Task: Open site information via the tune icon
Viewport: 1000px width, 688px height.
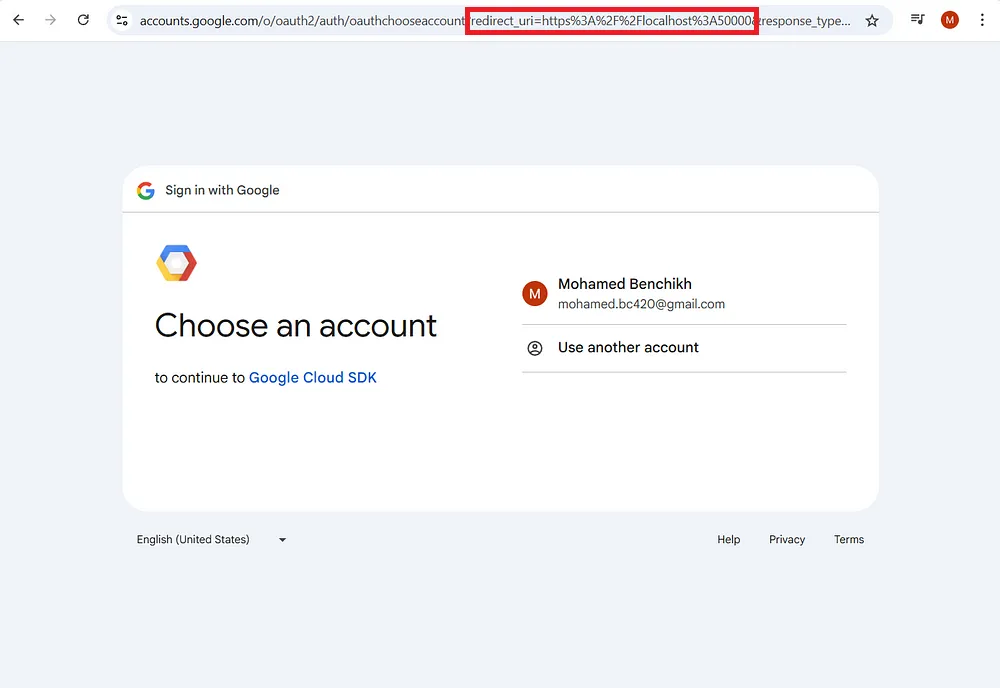Action: pos(121,19)
